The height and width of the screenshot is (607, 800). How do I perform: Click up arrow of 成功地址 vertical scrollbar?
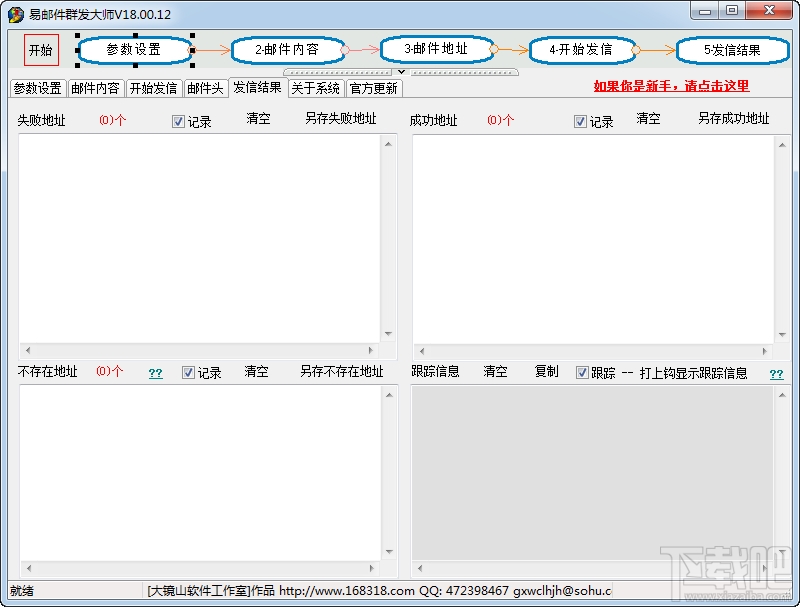[x=782, y=145]
